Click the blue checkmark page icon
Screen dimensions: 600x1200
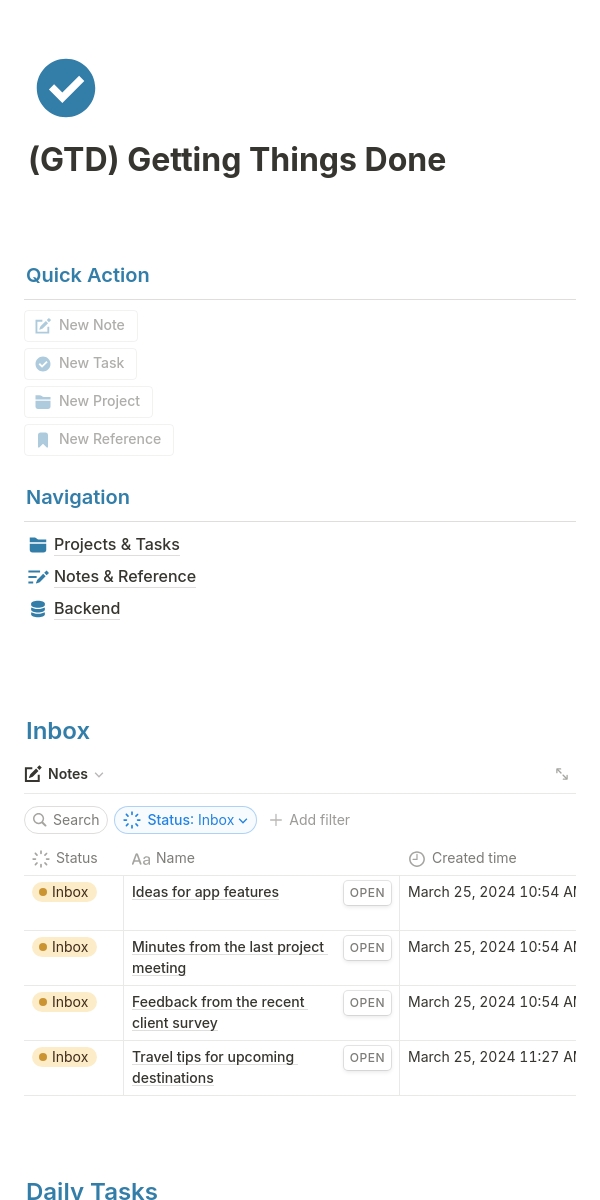coord(66,88)
